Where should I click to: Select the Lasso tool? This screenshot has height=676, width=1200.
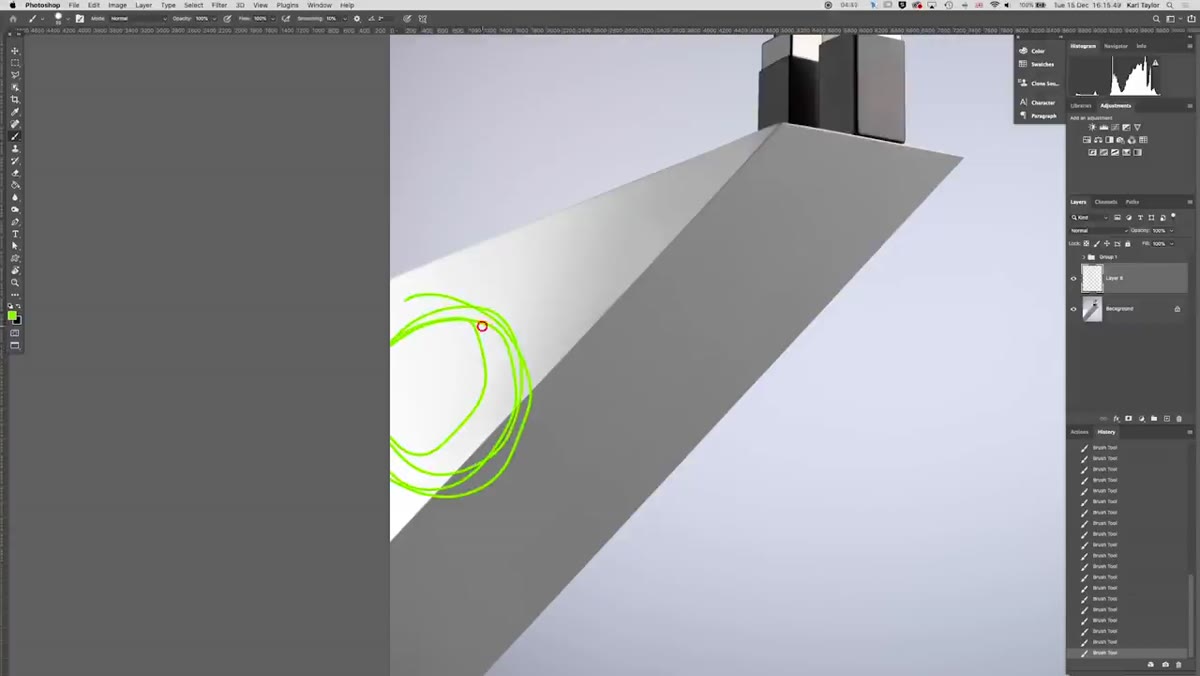click(x=15, y=75)
